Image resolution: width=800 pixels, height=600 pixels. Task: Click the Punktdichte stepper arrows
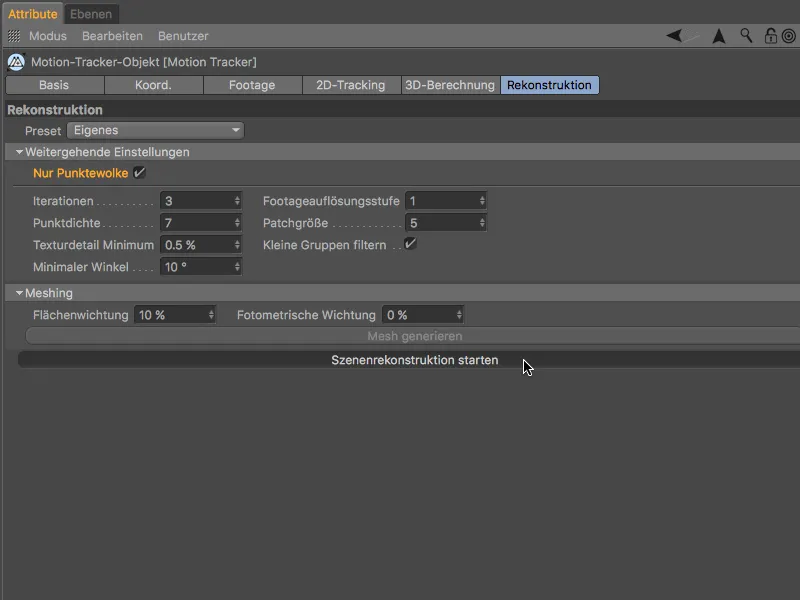point(237,223)
